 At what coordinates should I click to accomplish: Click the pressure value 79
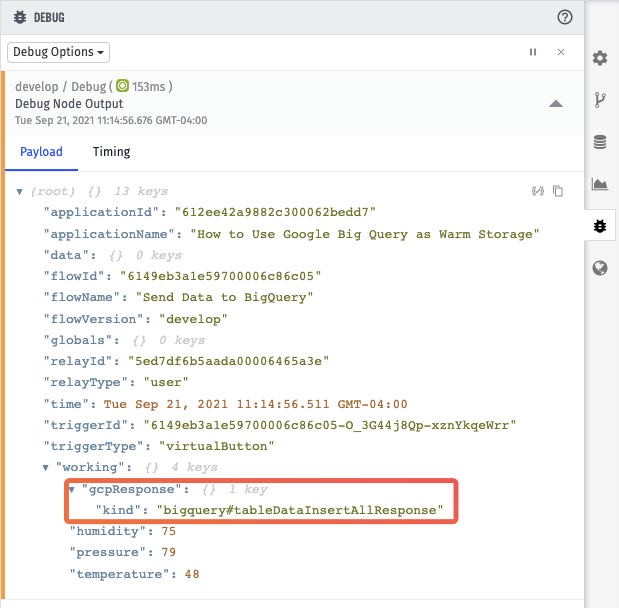(x=169, y=552)
